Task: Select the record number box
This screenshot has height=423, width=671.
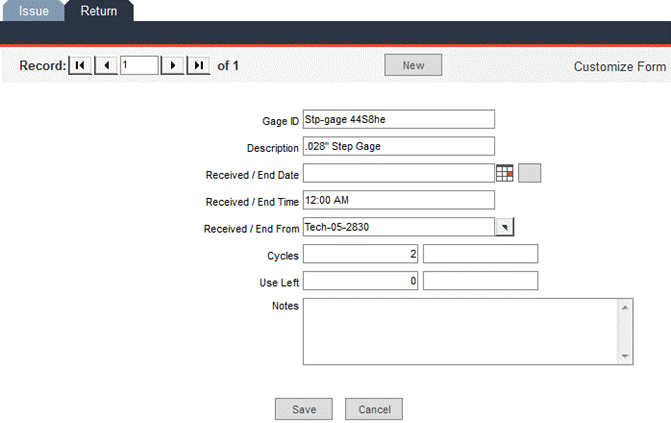Action: pyautogui.click(x=139, y=66)
